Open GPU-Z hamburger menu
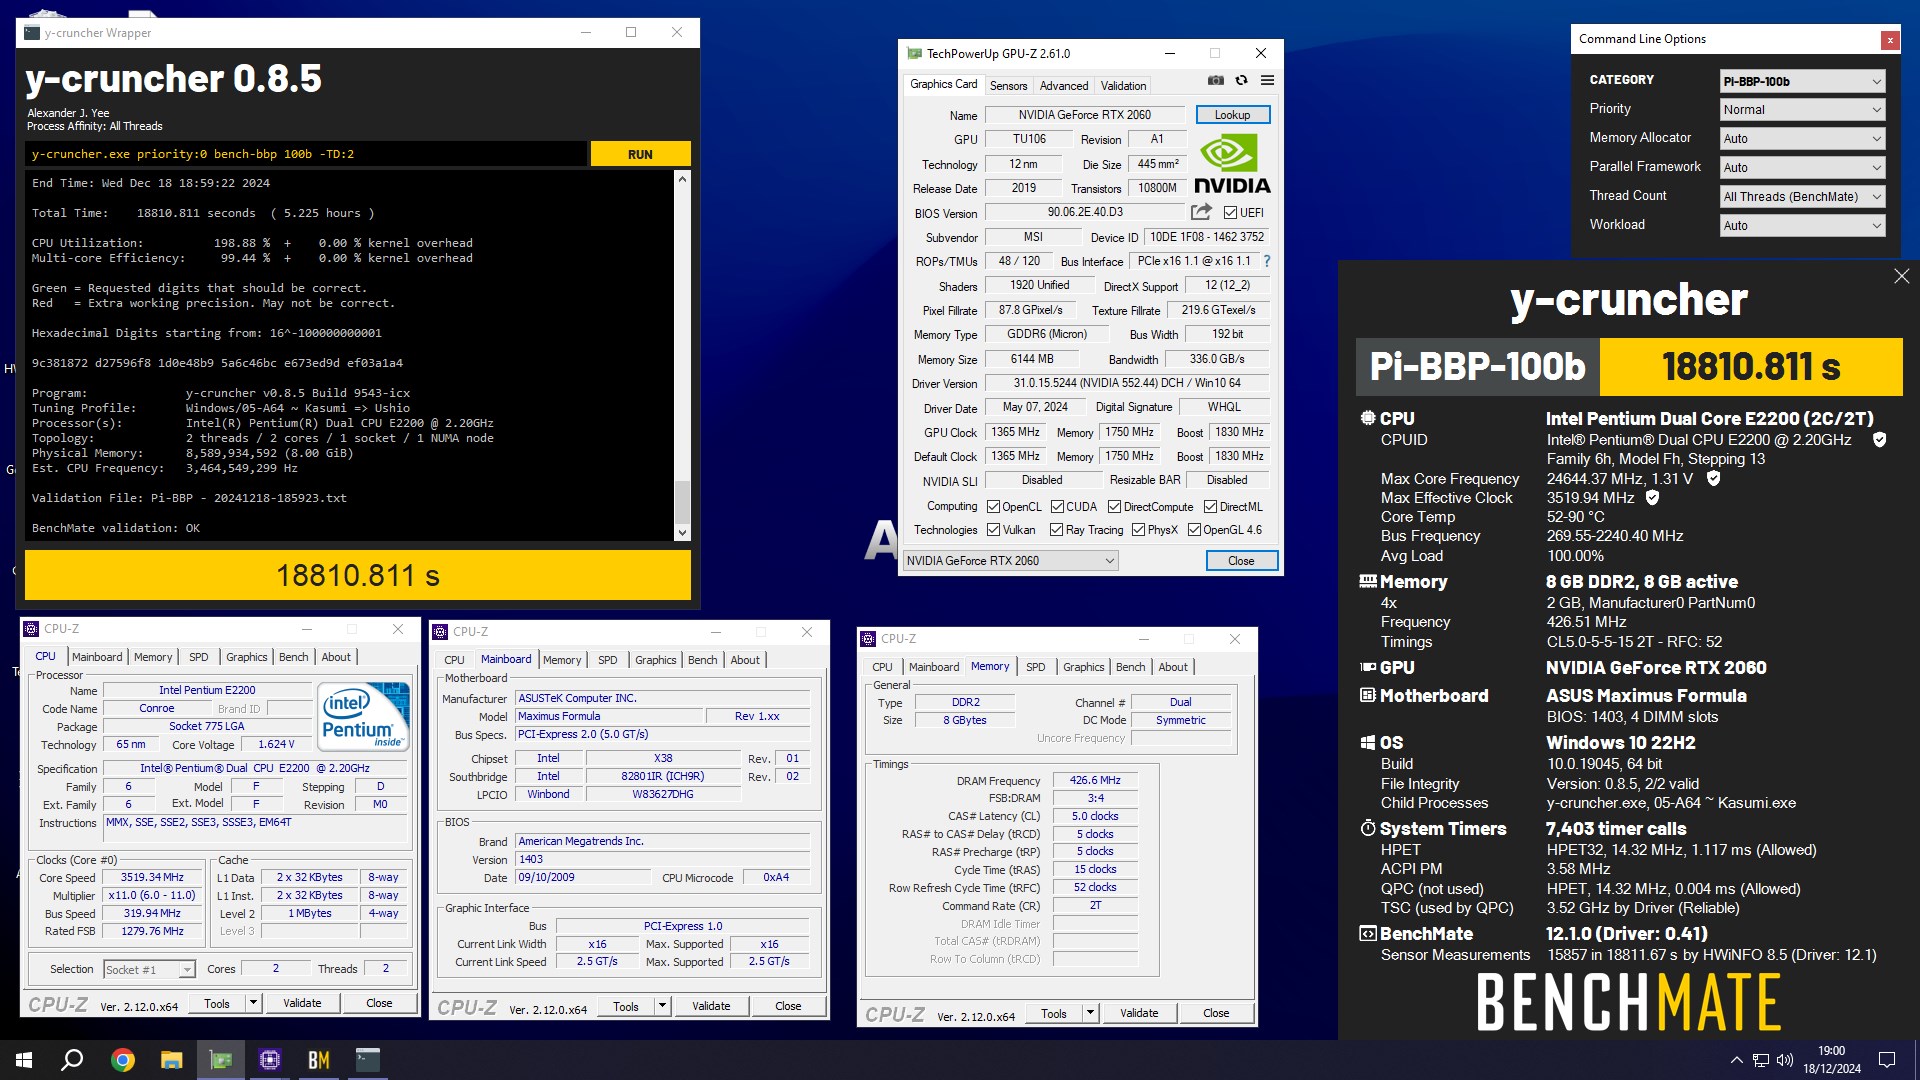The width and height of the screenshot is (1920, 1080). point(1267,80)
